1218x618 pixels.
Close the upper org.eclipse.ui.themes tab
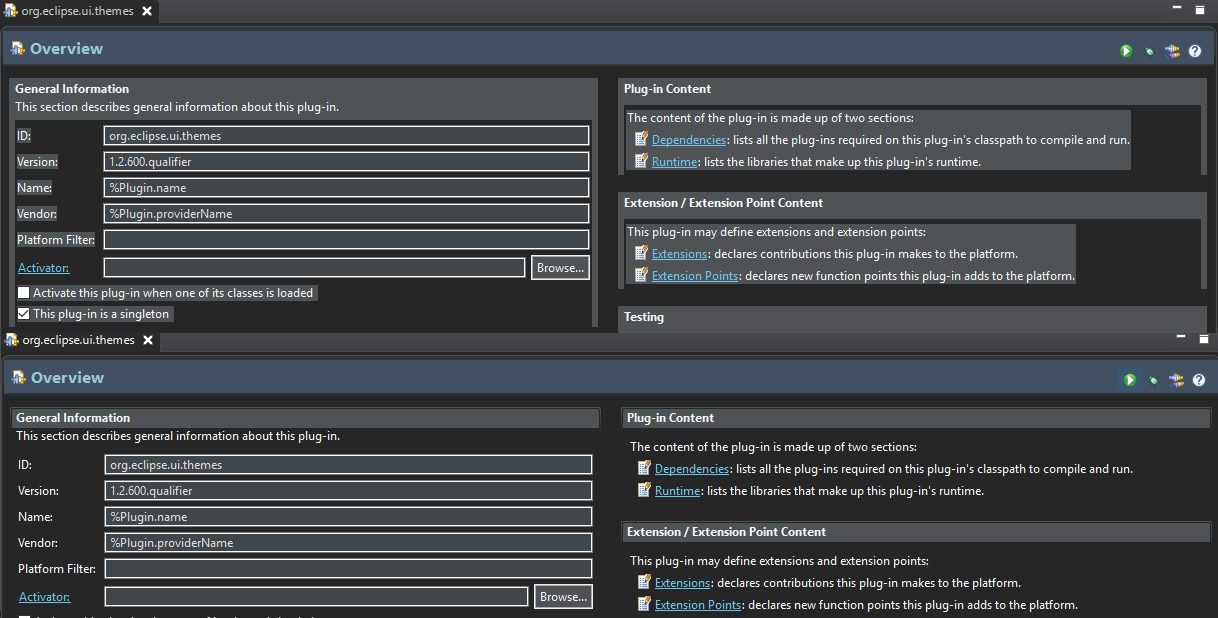pyautogui.click(x=146, y=11)
